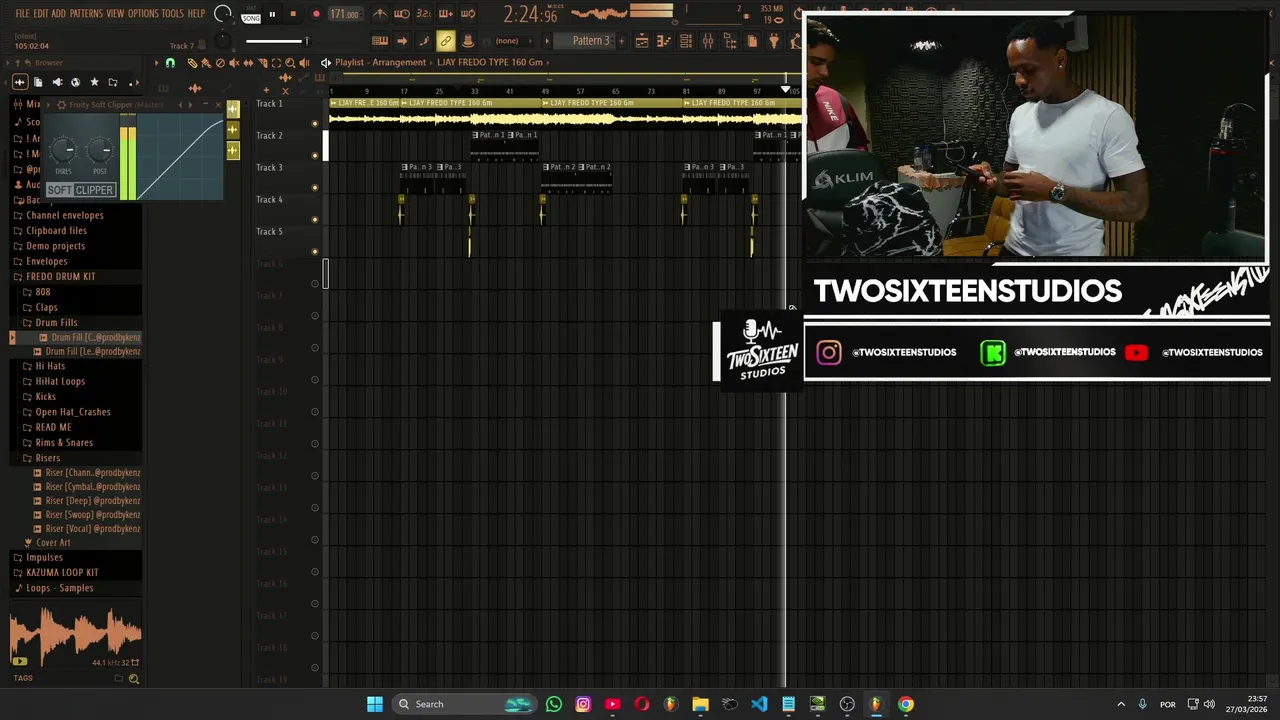Select the draw pencil tool
Screen dimensions: 1280x720
tap(192, 63)
